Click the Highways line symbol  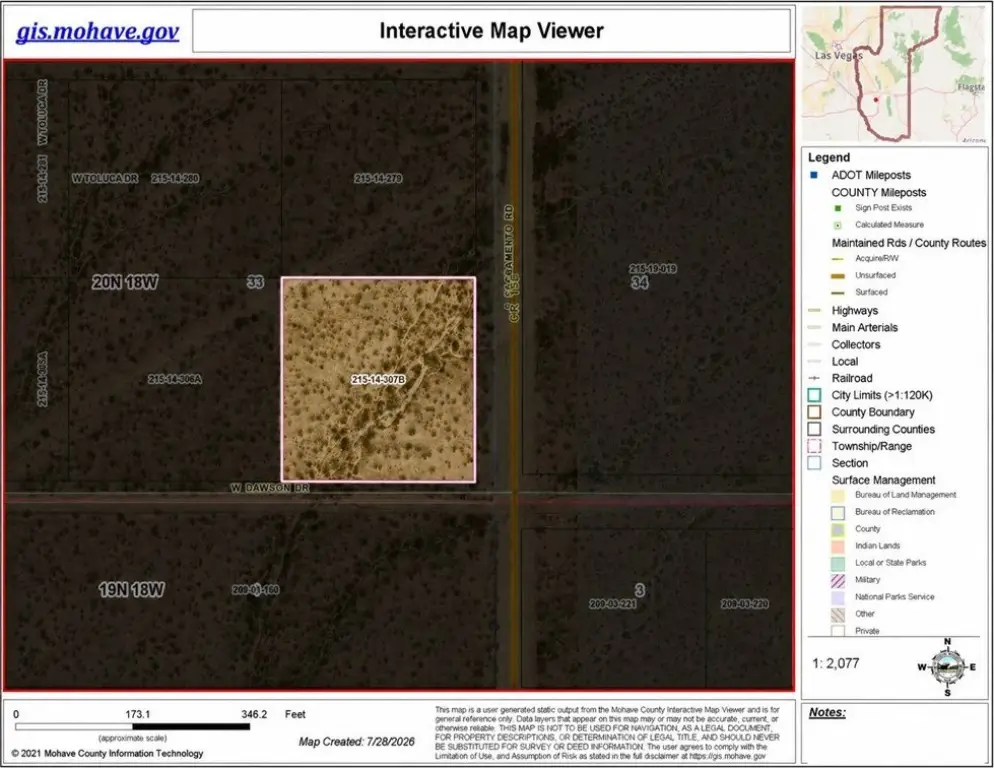tap(815, 311)
